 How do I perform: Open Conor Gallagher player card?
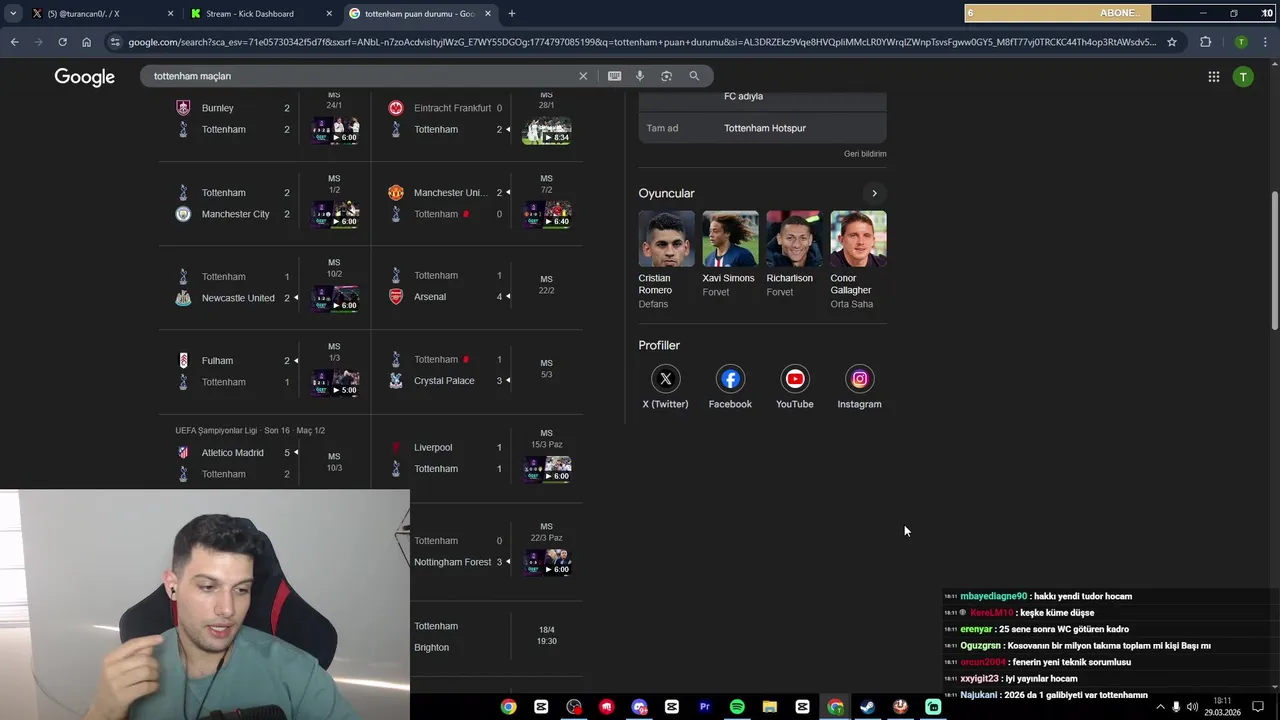coord(858,260)
